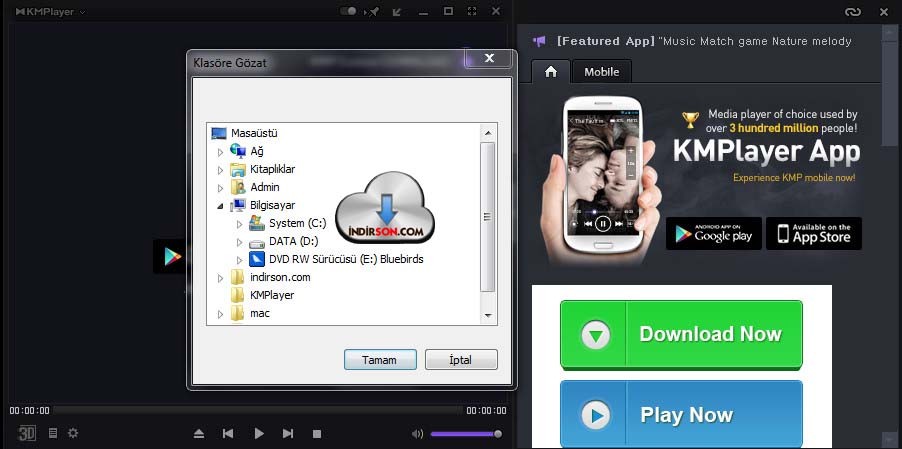Click the elapsed time 00:00:00 display

click(x=29, y=410)
